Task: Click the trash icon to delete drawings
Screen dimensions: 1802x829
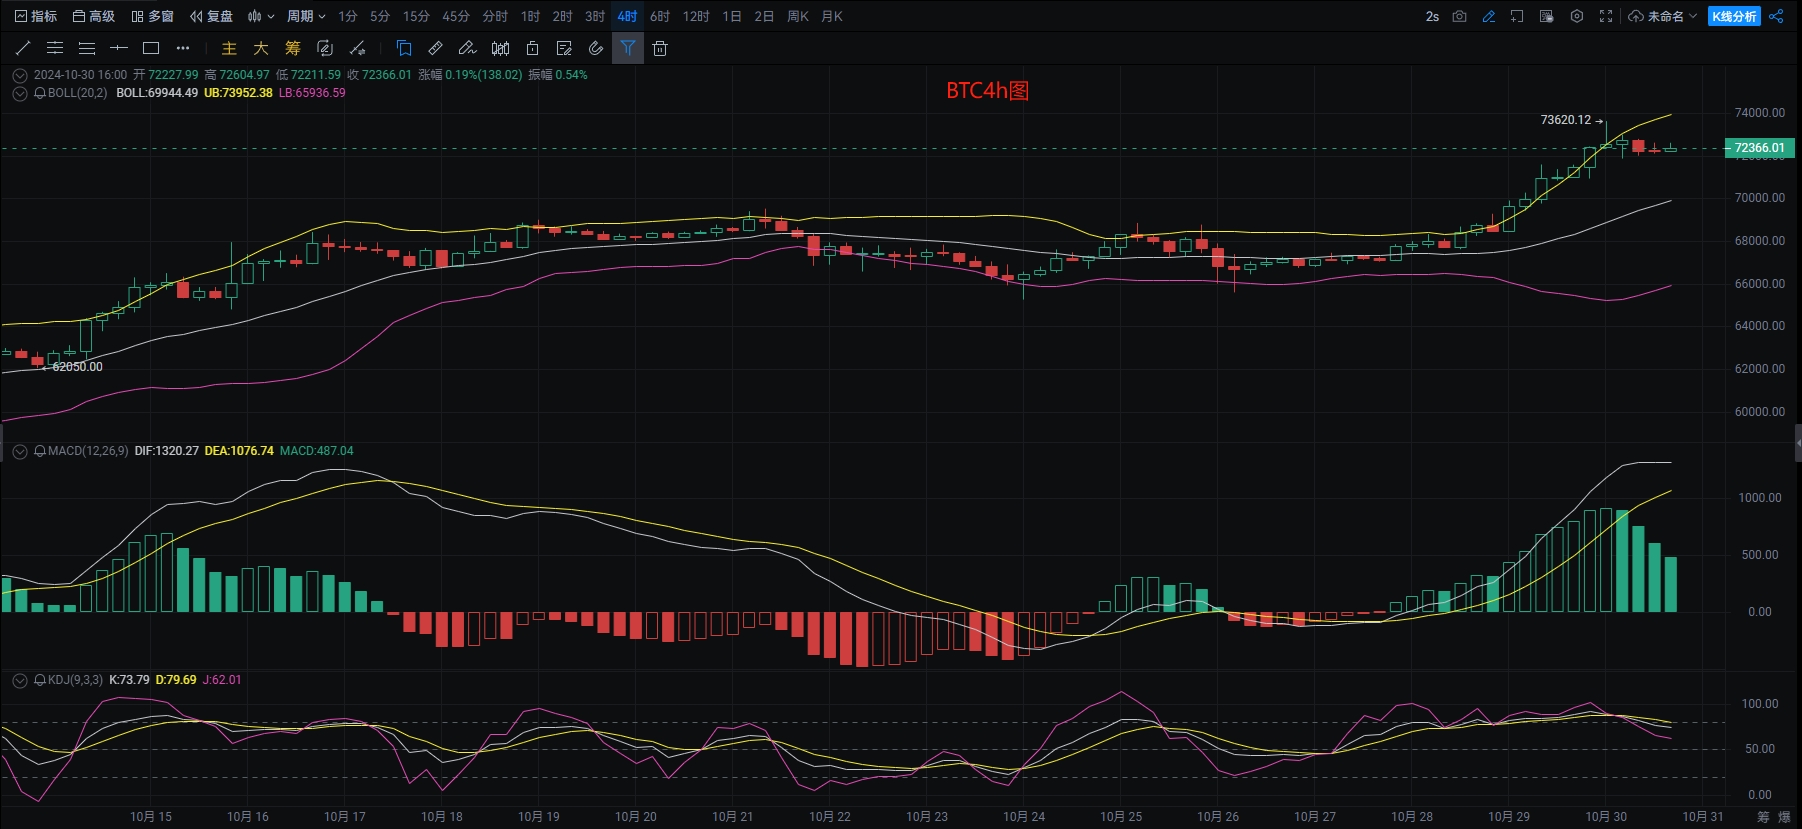Action: [660, 48]
